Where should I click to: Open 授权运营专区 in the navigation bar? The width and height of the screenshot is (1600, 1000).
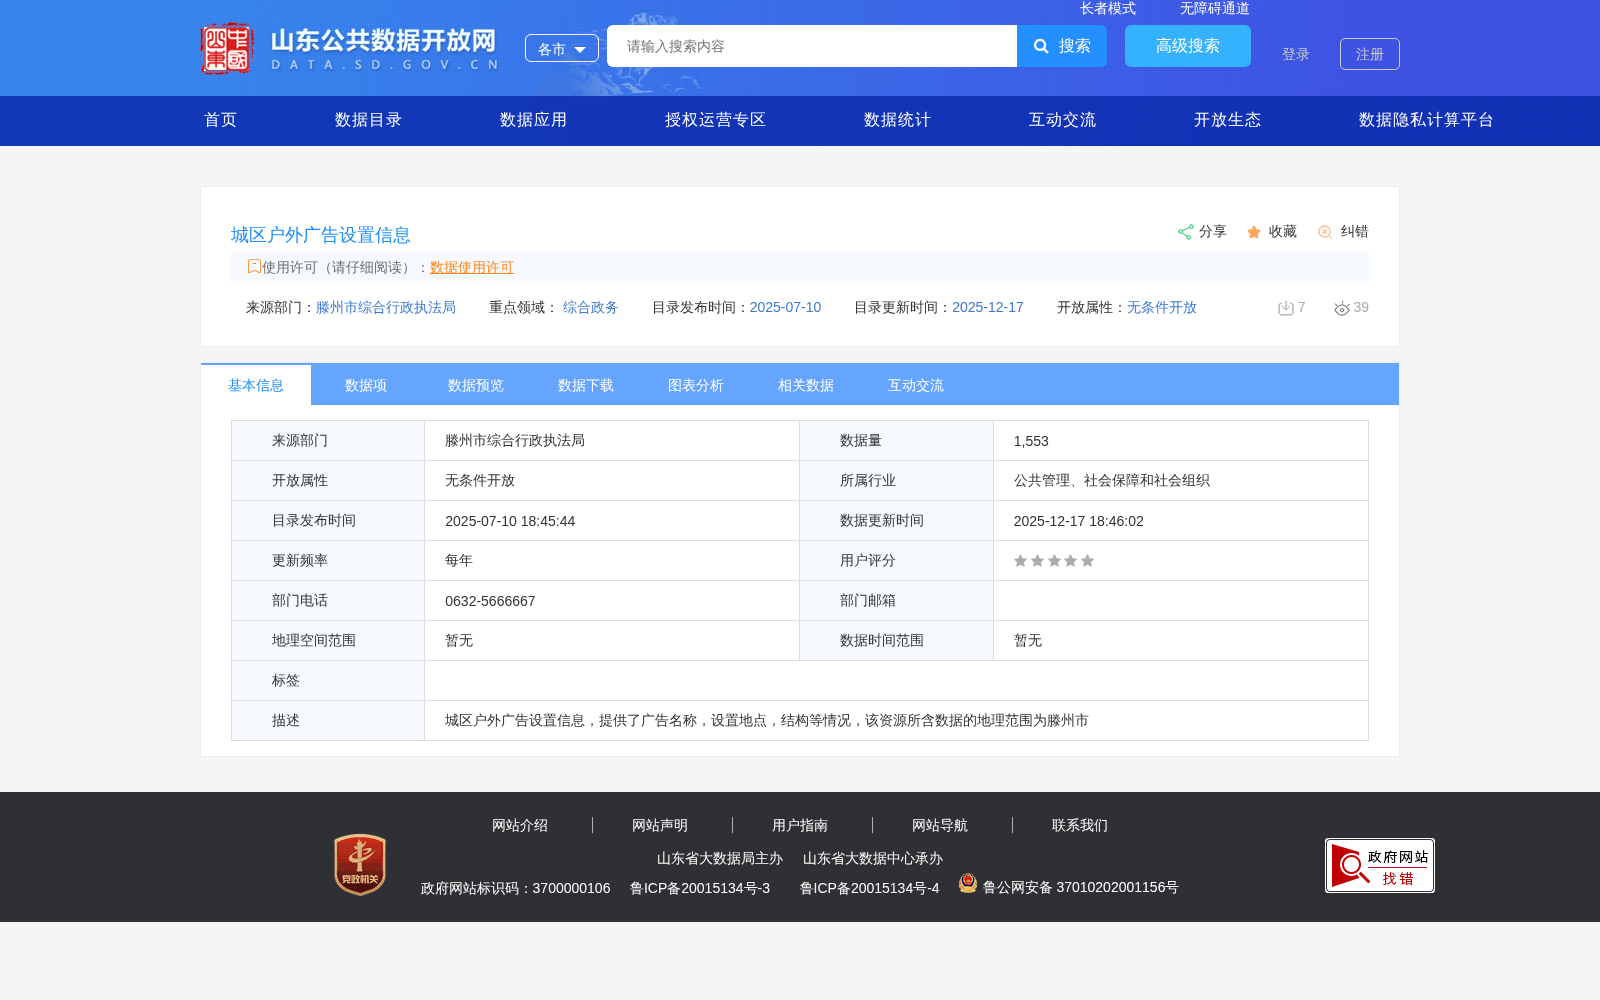click(x=716, y=120)
